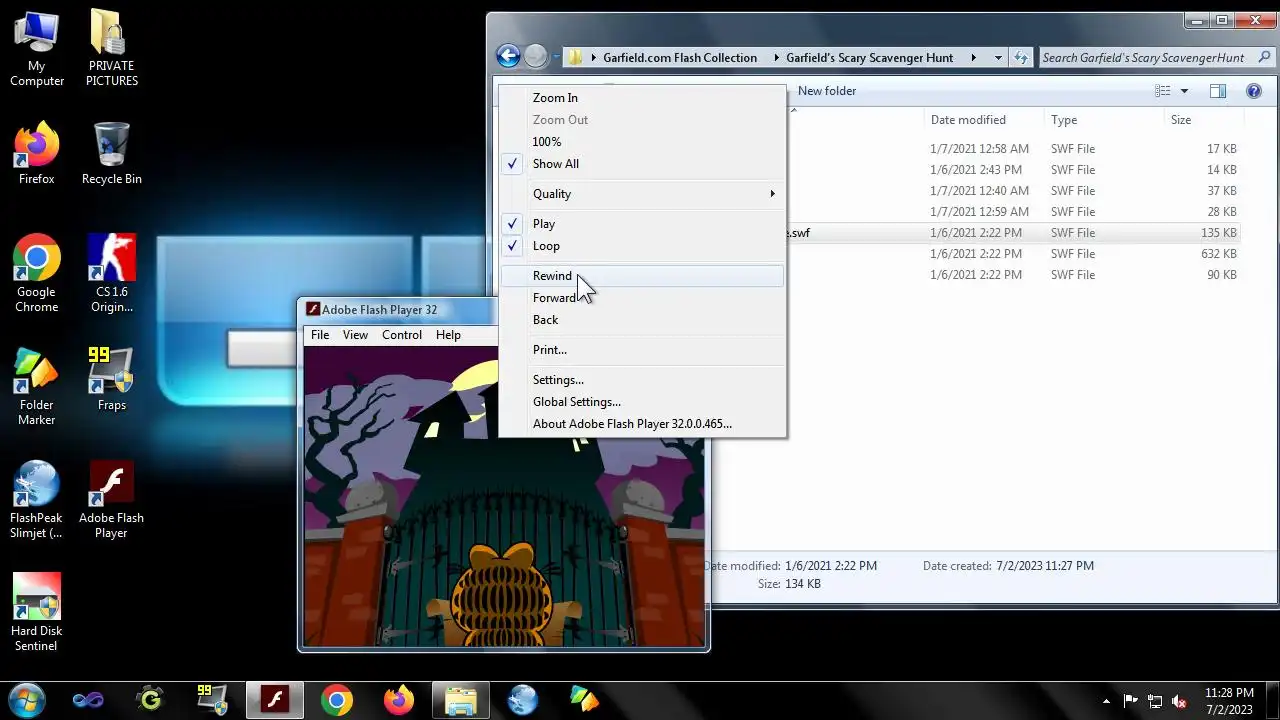Open the address bar history dropdown arrow
Screen dimensions: 1280x720
(x=998, y=57)
